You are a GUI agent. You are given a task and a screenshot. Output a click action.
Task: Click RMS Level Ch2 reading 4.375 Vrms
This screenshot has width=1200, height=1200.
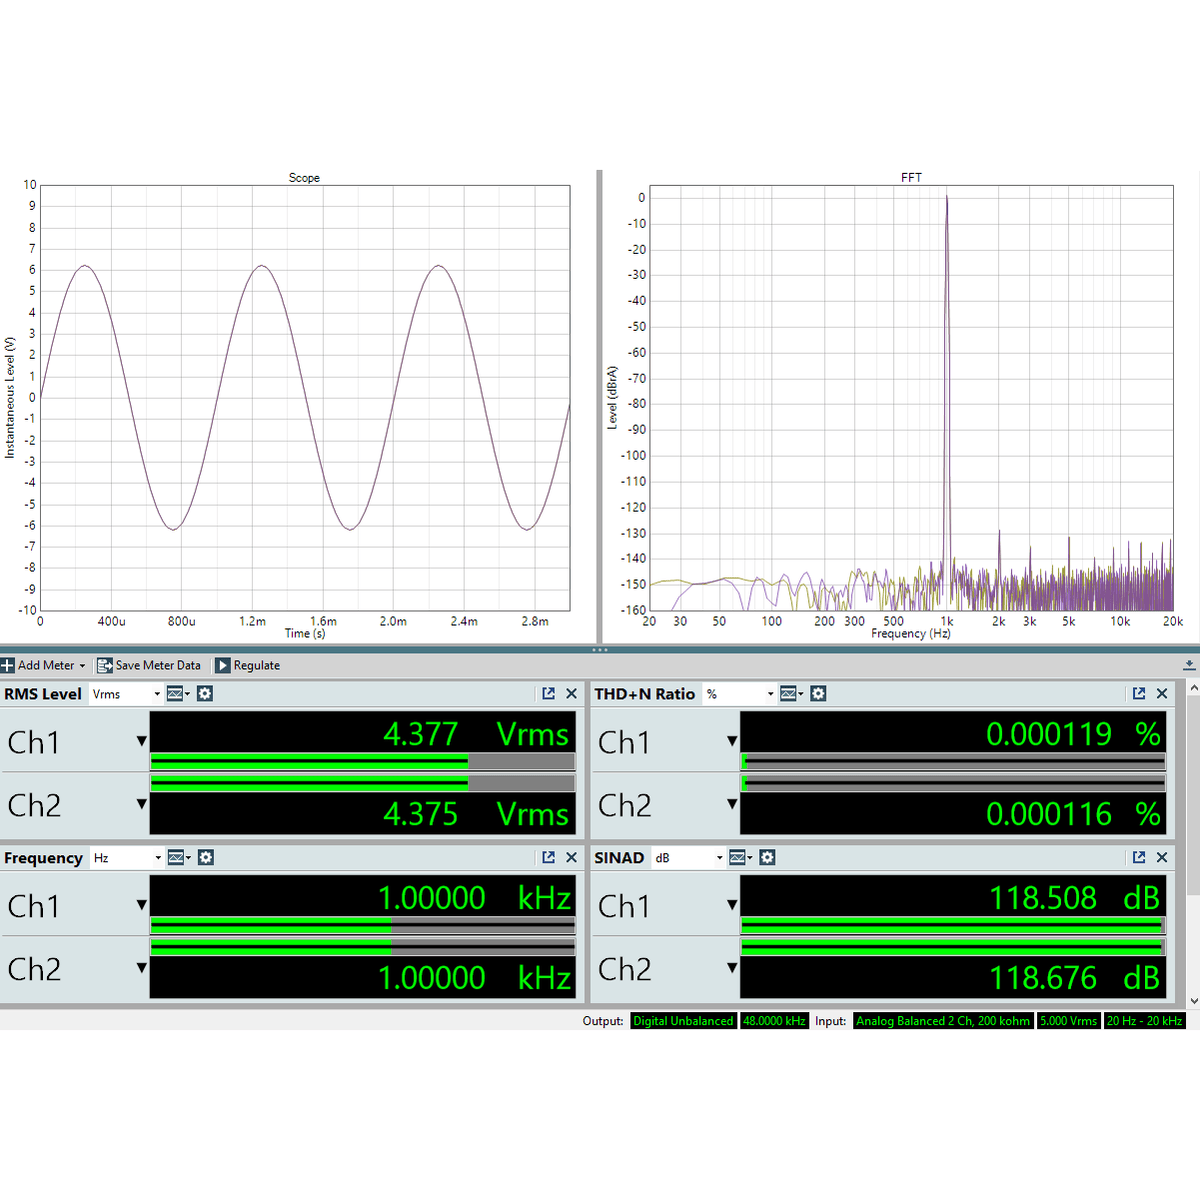click(476, 814)
